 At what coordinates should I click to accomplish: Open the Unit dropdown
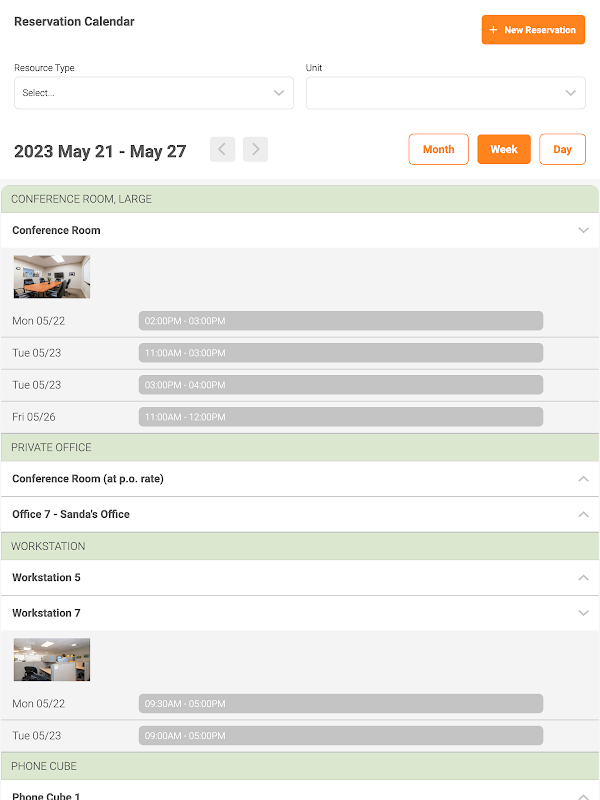pos(445,93)
